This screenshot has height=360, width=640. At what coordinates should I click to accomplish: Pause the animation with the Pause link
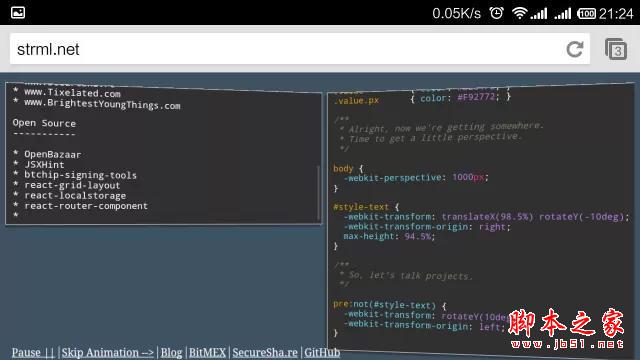[33, 352]
